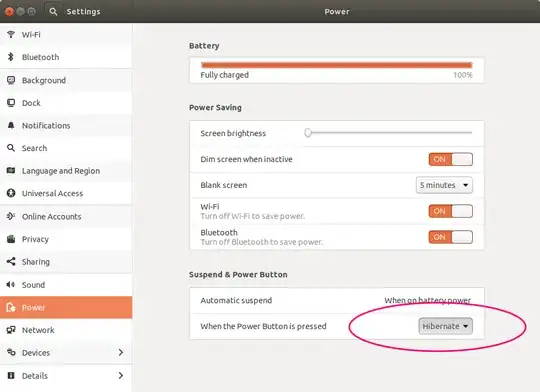Toggle Dim screen when inactive switch
Viewport: 540px width, 392px height.
coord(450,159)
